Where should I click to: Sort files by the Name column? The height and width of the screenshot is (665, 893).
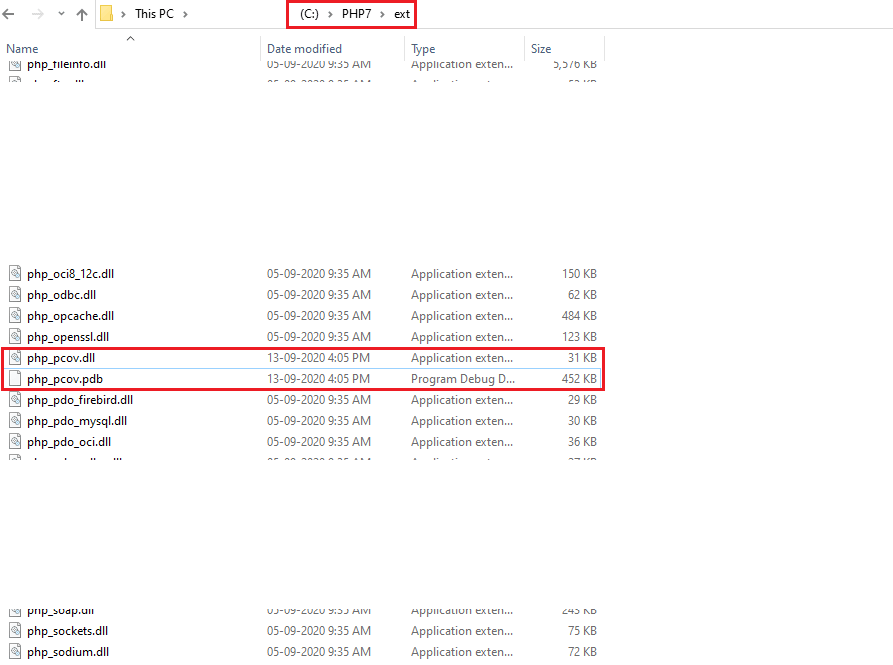[x=22, y=49]
